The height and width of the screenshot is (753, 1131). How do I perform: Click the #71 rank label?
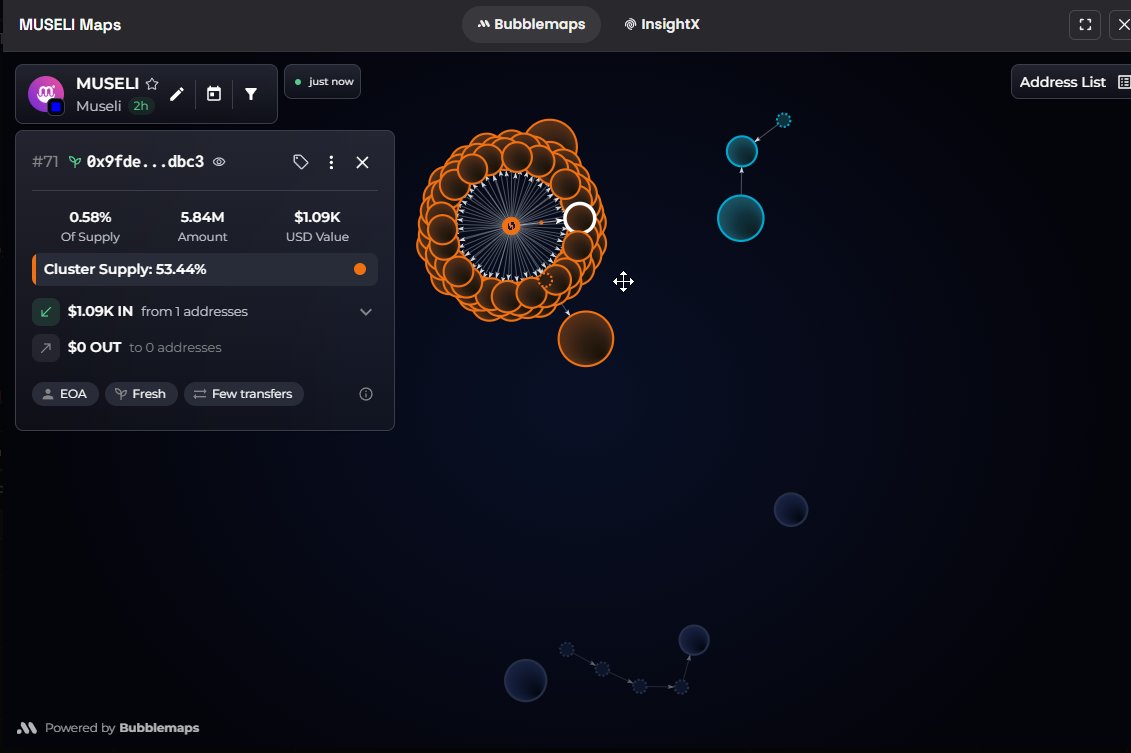click(45, 162)
